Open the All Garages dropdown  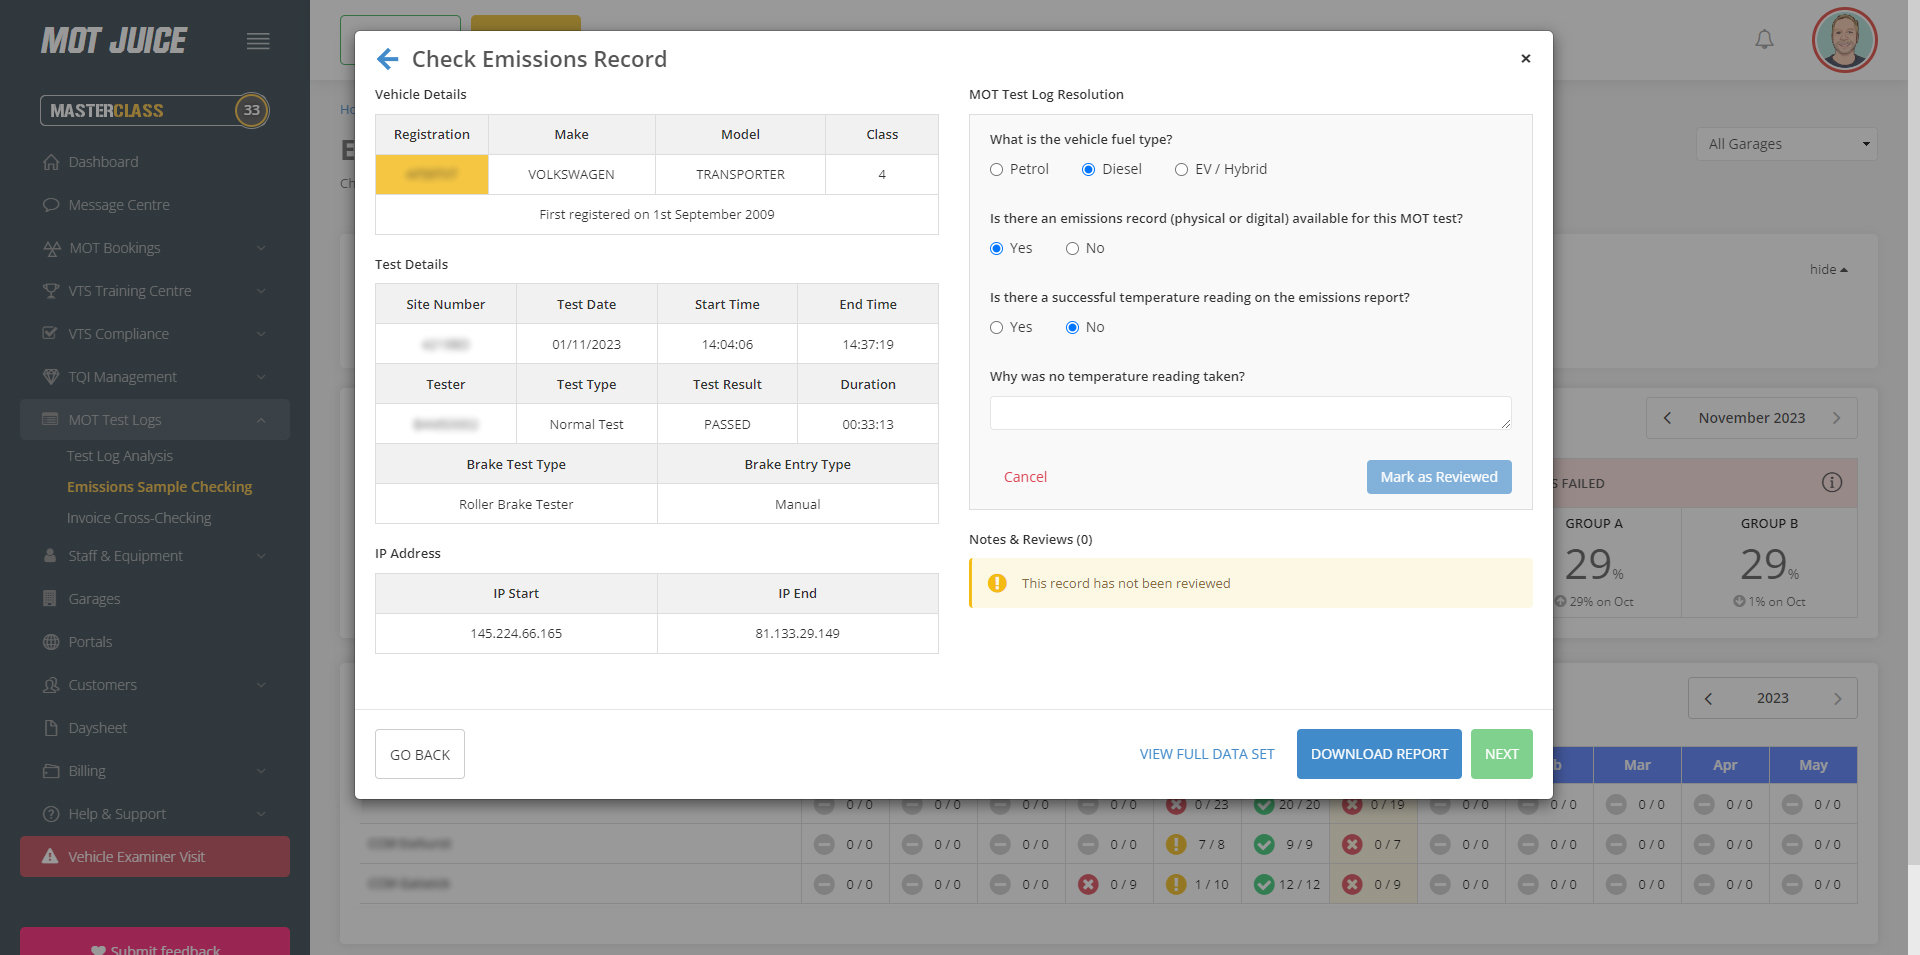tap(1786, 144)
